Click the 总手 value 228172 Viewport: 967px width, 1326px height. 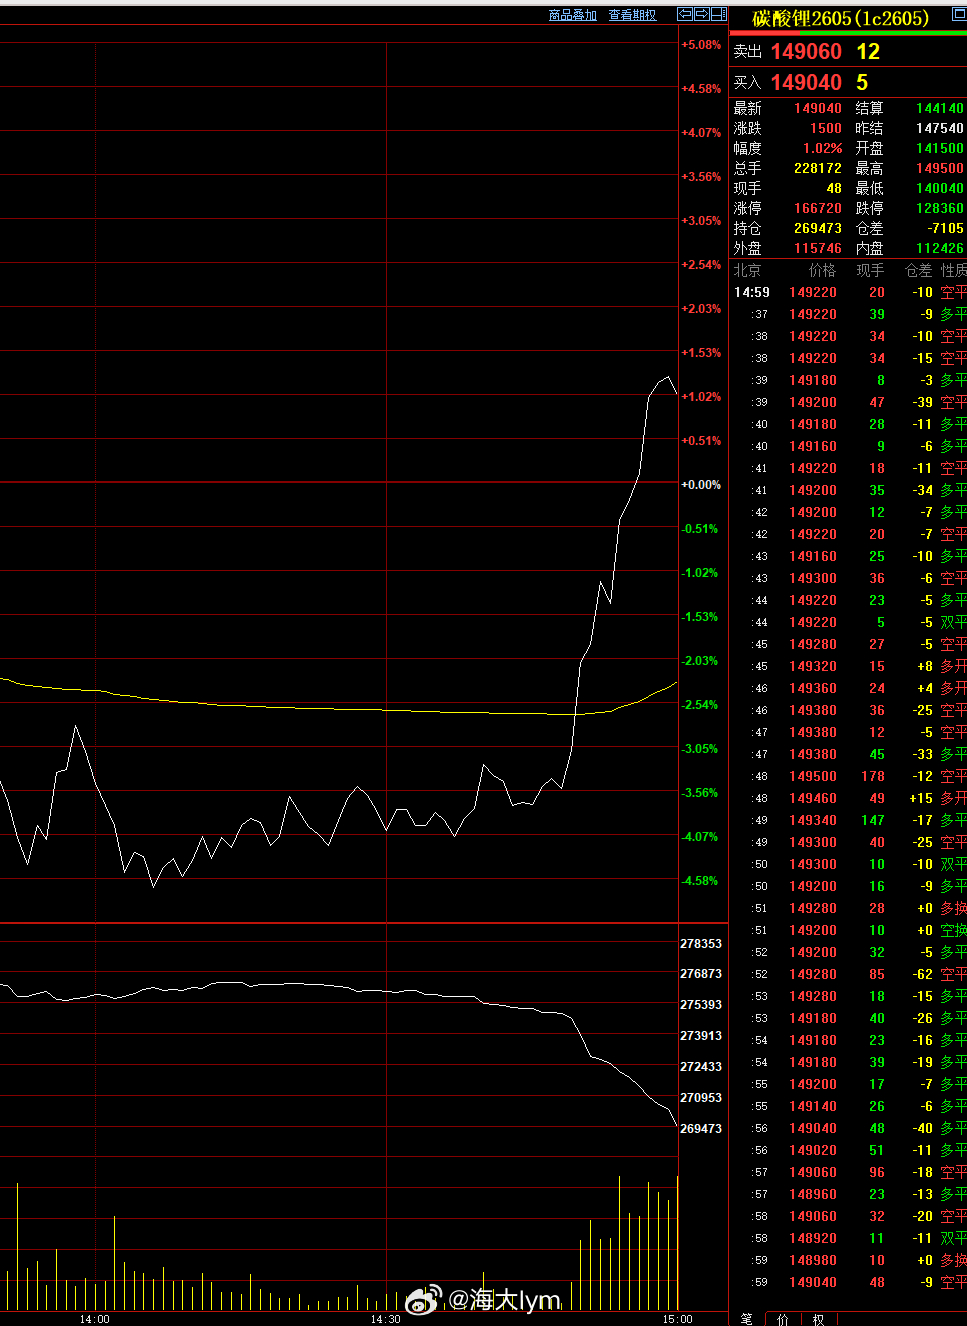(818, 168)
